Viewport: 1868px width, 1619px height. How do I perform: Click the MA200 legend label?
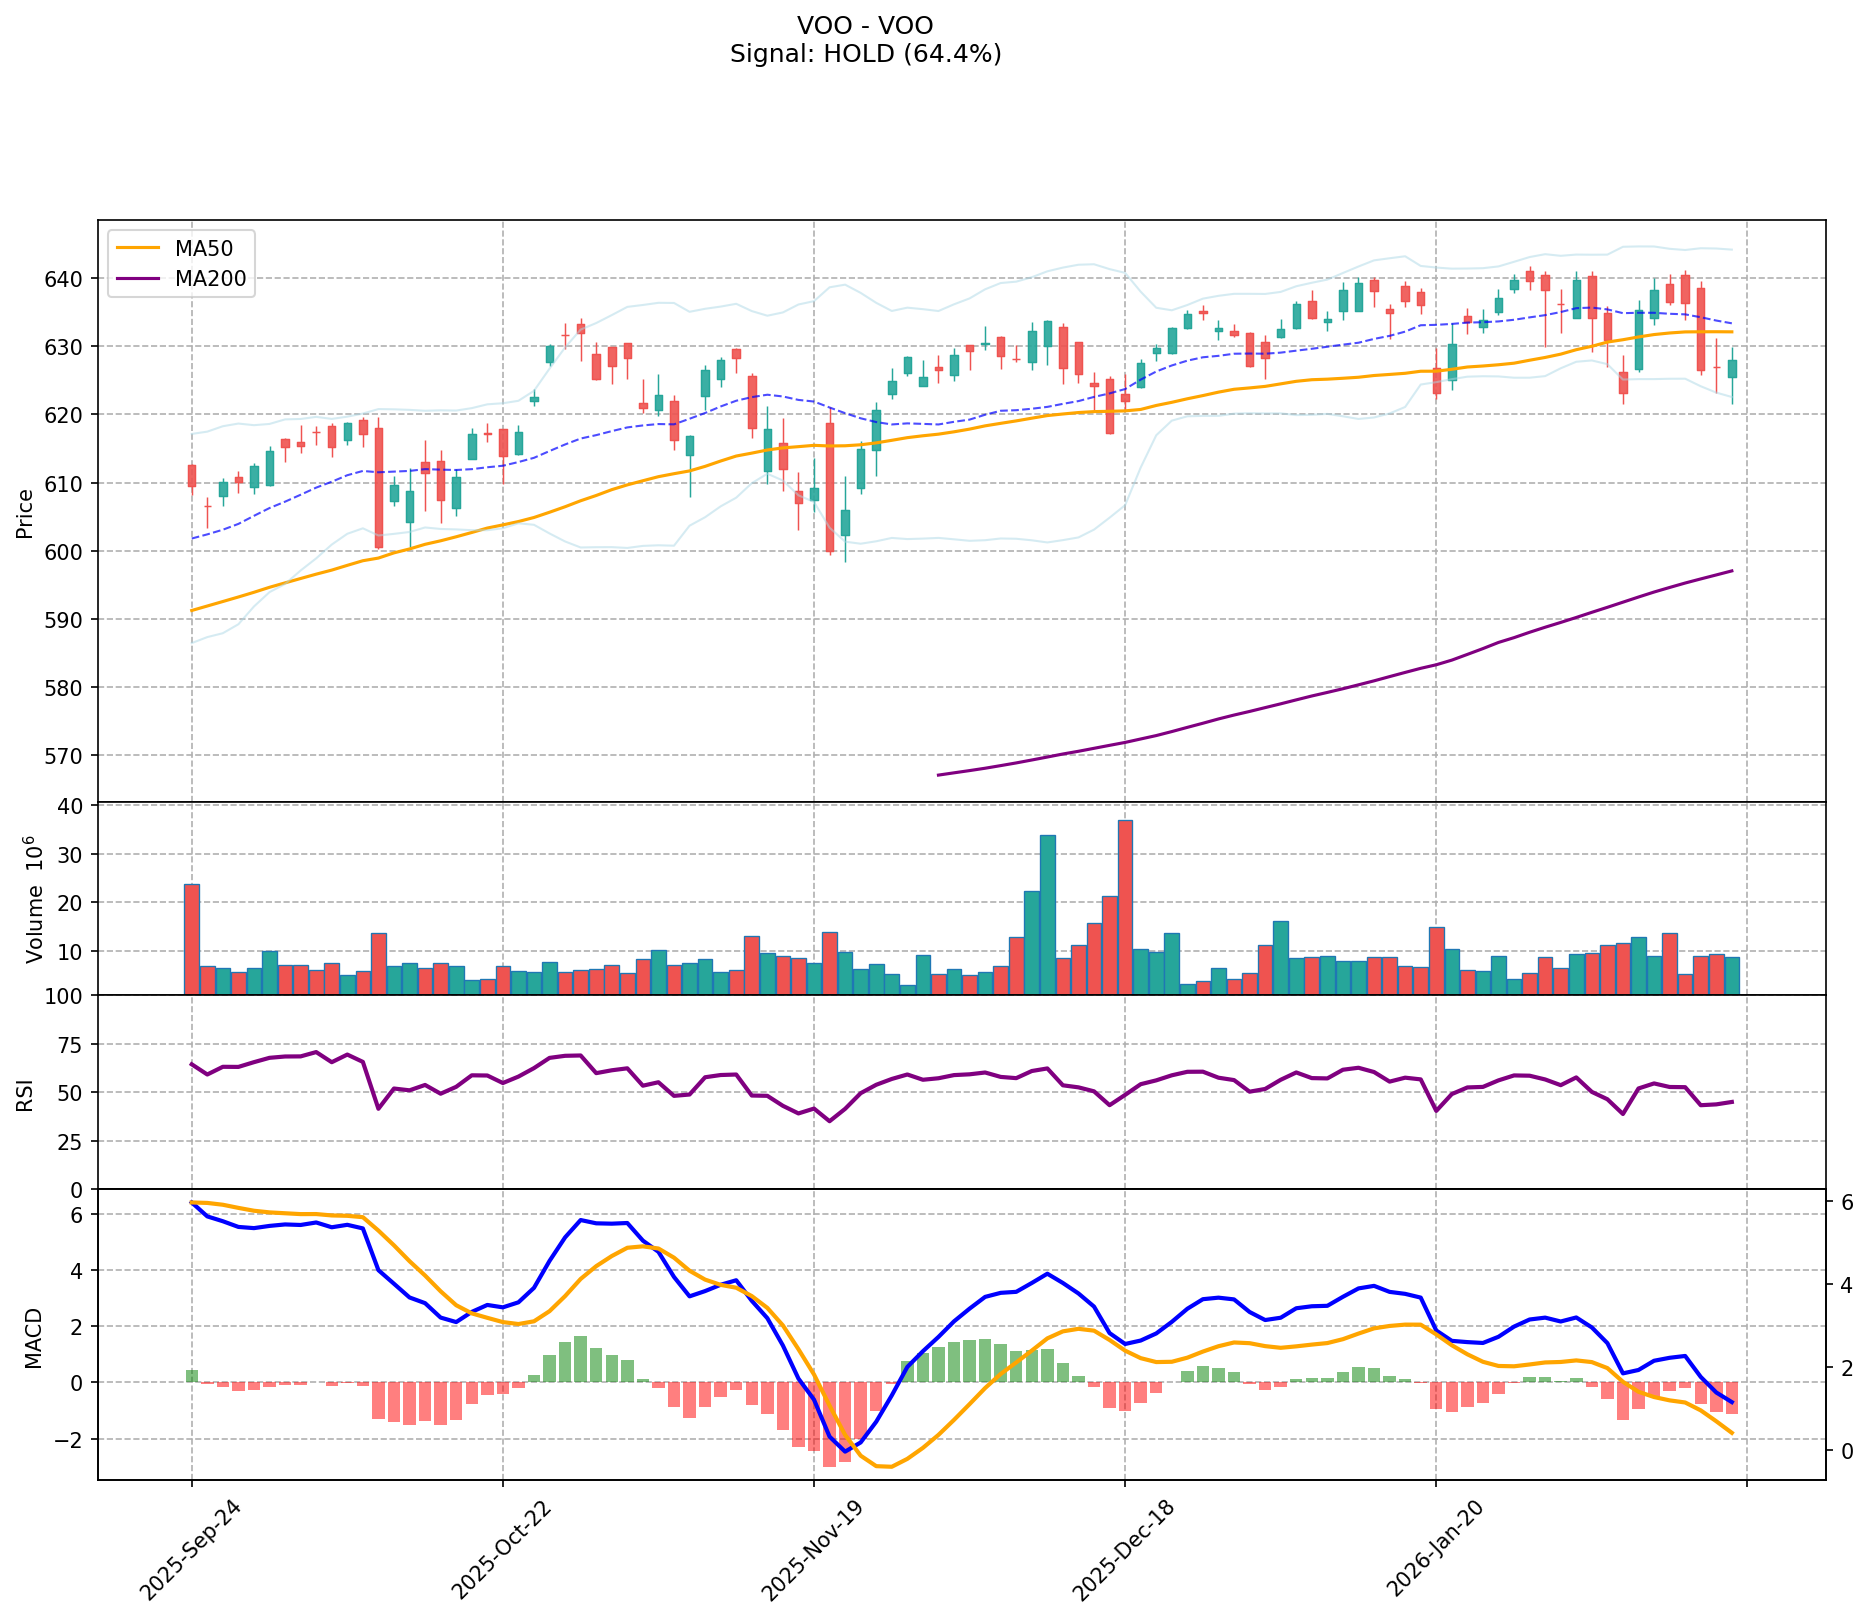click(x=210, y=279)
